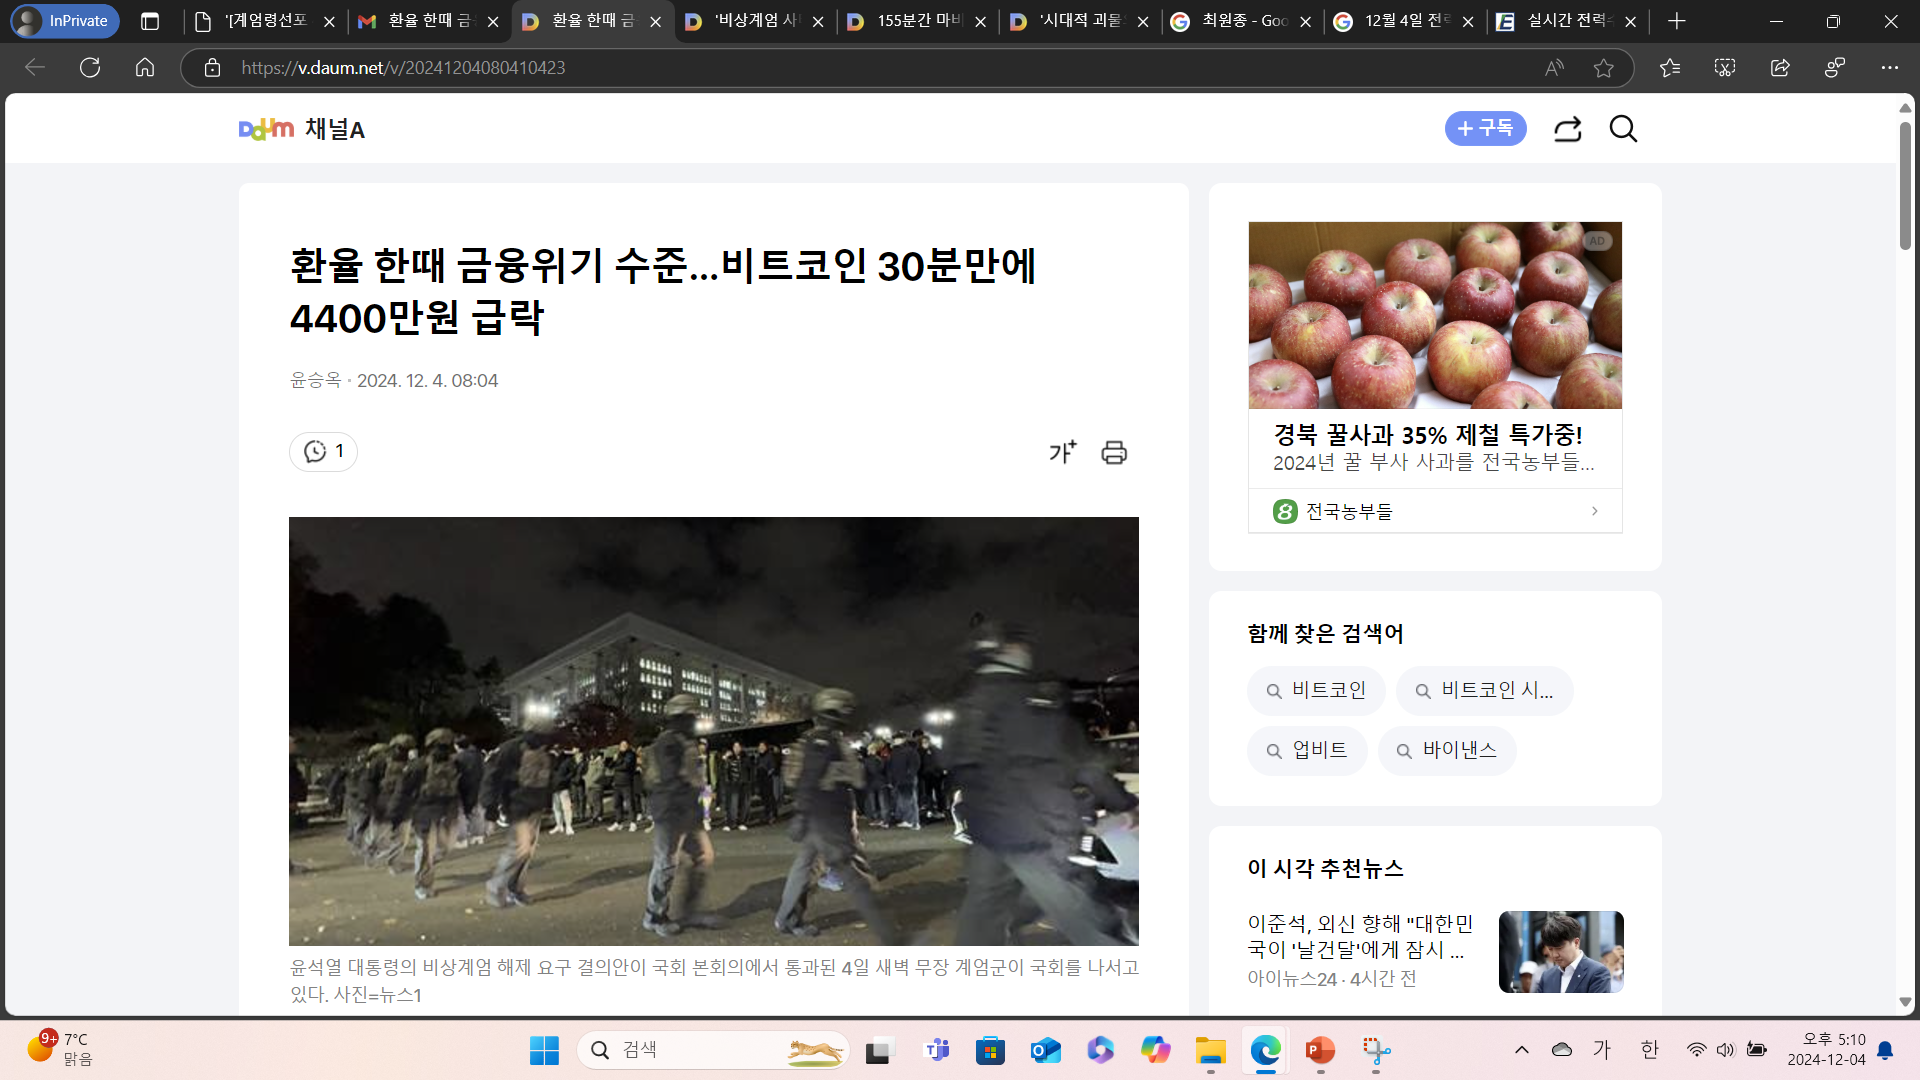This screenshot has height=1080, width=1920.
Task: Open the browser home icon
Action: (145, 67)
